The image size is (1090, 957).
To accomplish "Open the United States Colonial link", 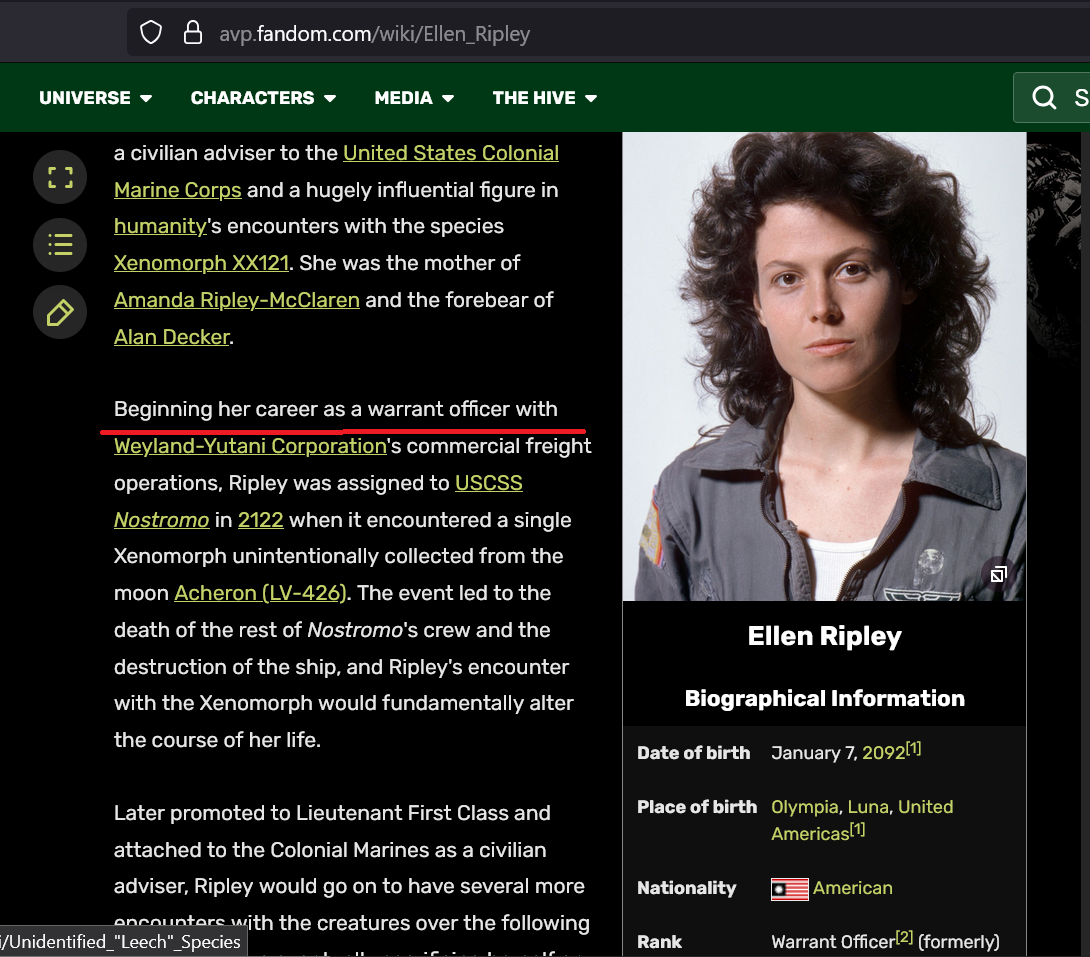I will tap(451, 153).
